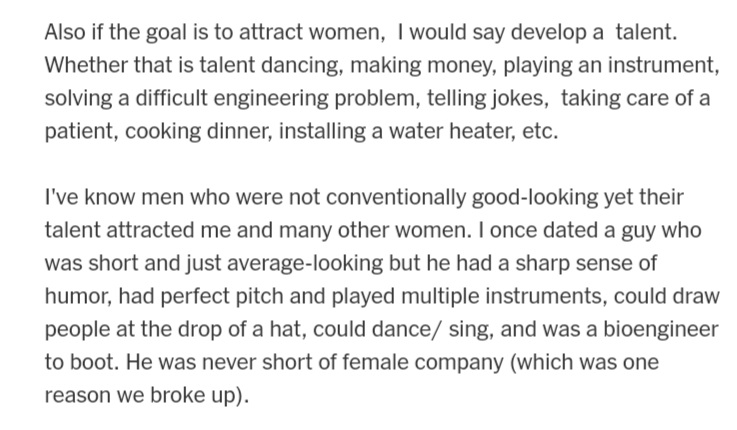The height and width of the screenshot is (430, 737).
Task: Click the word "patient" in the comment
Action: (78, 131)
